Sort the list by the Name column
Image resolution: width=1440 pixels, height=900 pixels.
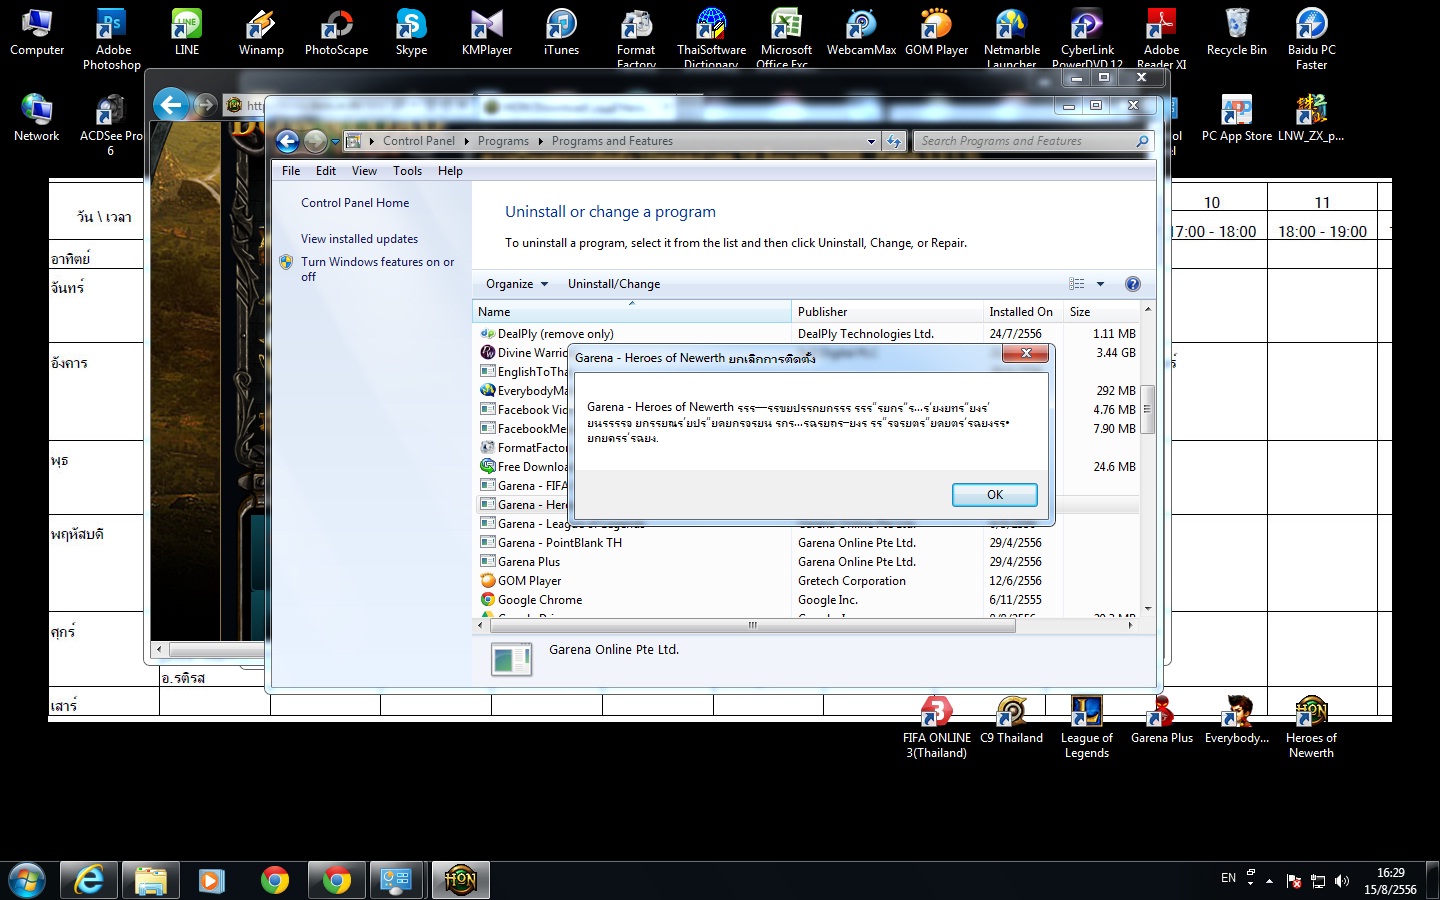tap(632, 312)
